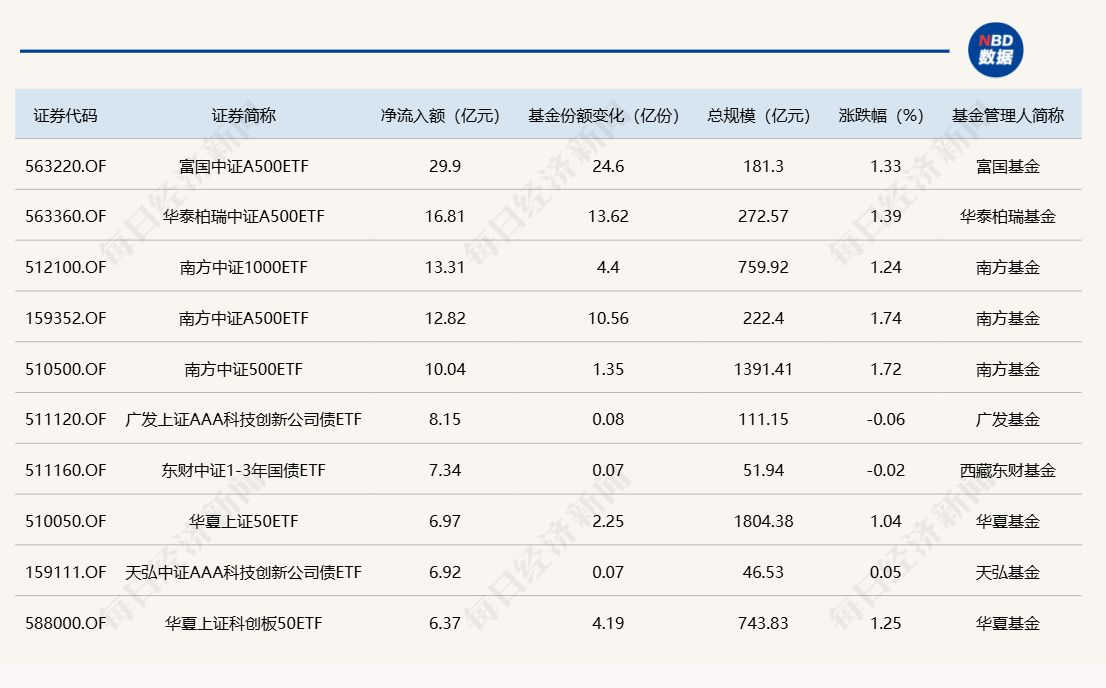Select security code 510050.OF
Image resolution: width=1106 pixels, height=688 pixels.
pyautogui.click(x=66, y=521)
